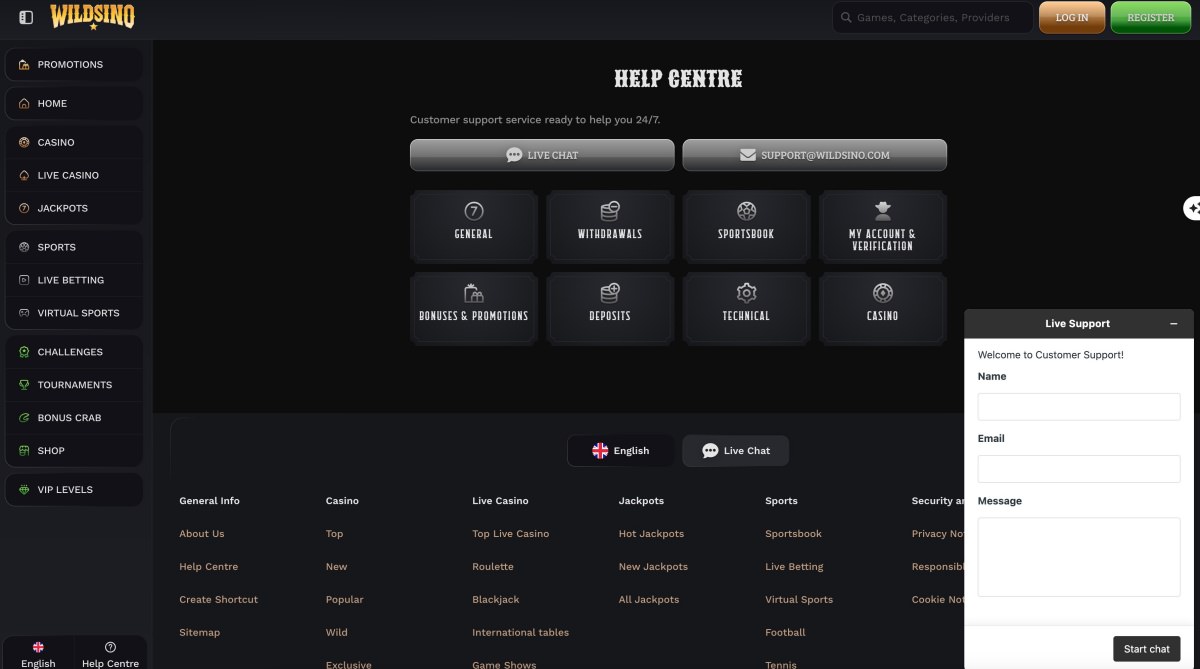The width and height of the screenshot is (1200, 669).
Task: Click the Name field in Live Support
Action: tap(1079, 407)
